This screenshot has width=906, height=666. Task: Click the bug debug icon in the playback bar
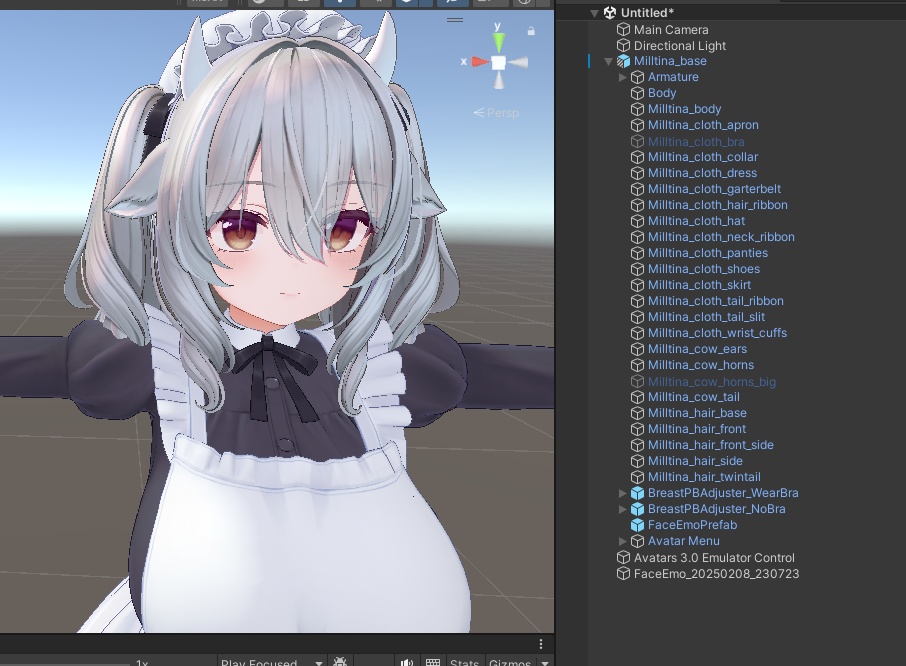(x=340, y=661)
